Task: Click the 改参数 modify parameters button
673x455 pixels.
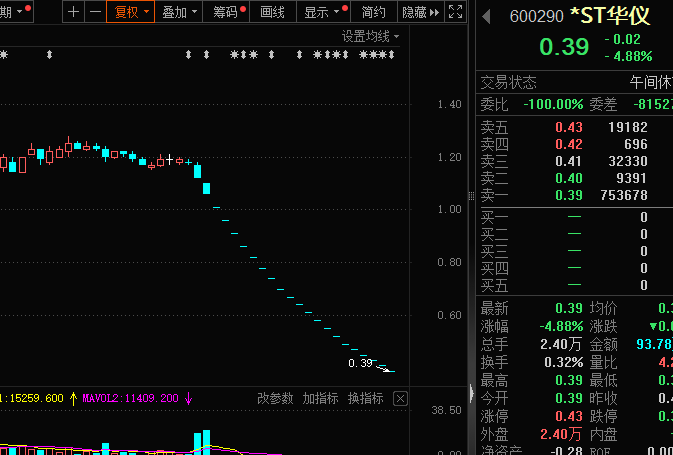Action: (275, 398)
